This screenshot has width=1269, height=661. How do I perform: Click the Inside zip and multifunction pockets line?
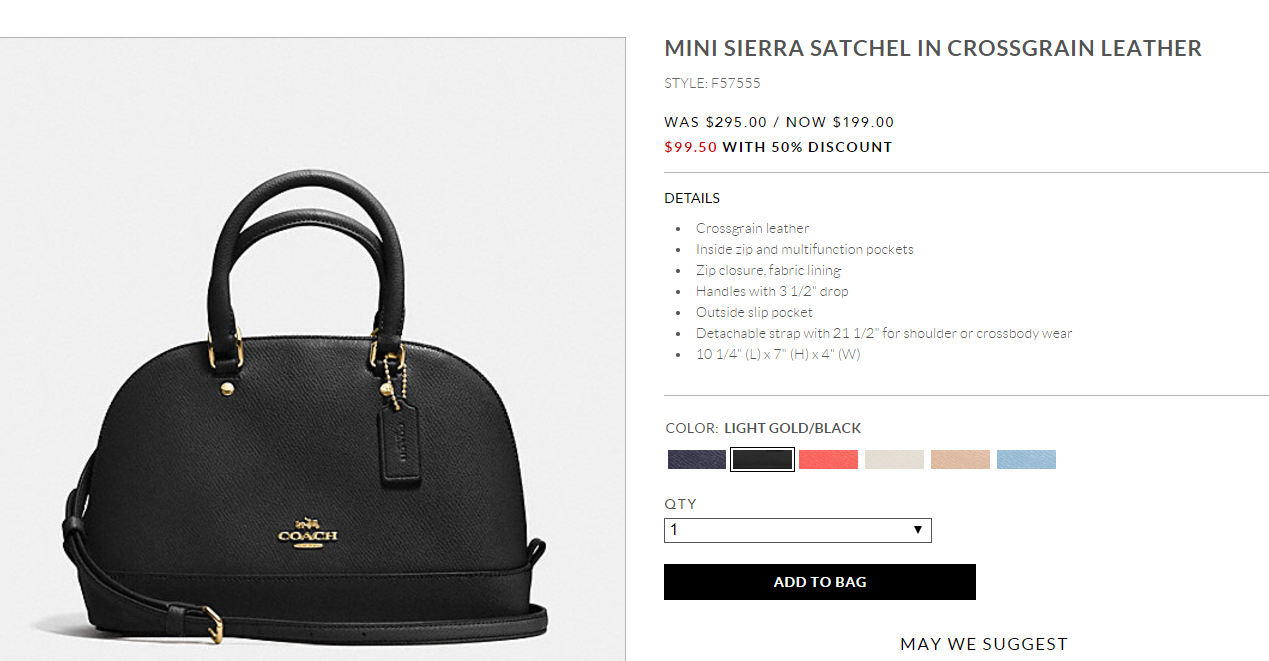[804, 249]
